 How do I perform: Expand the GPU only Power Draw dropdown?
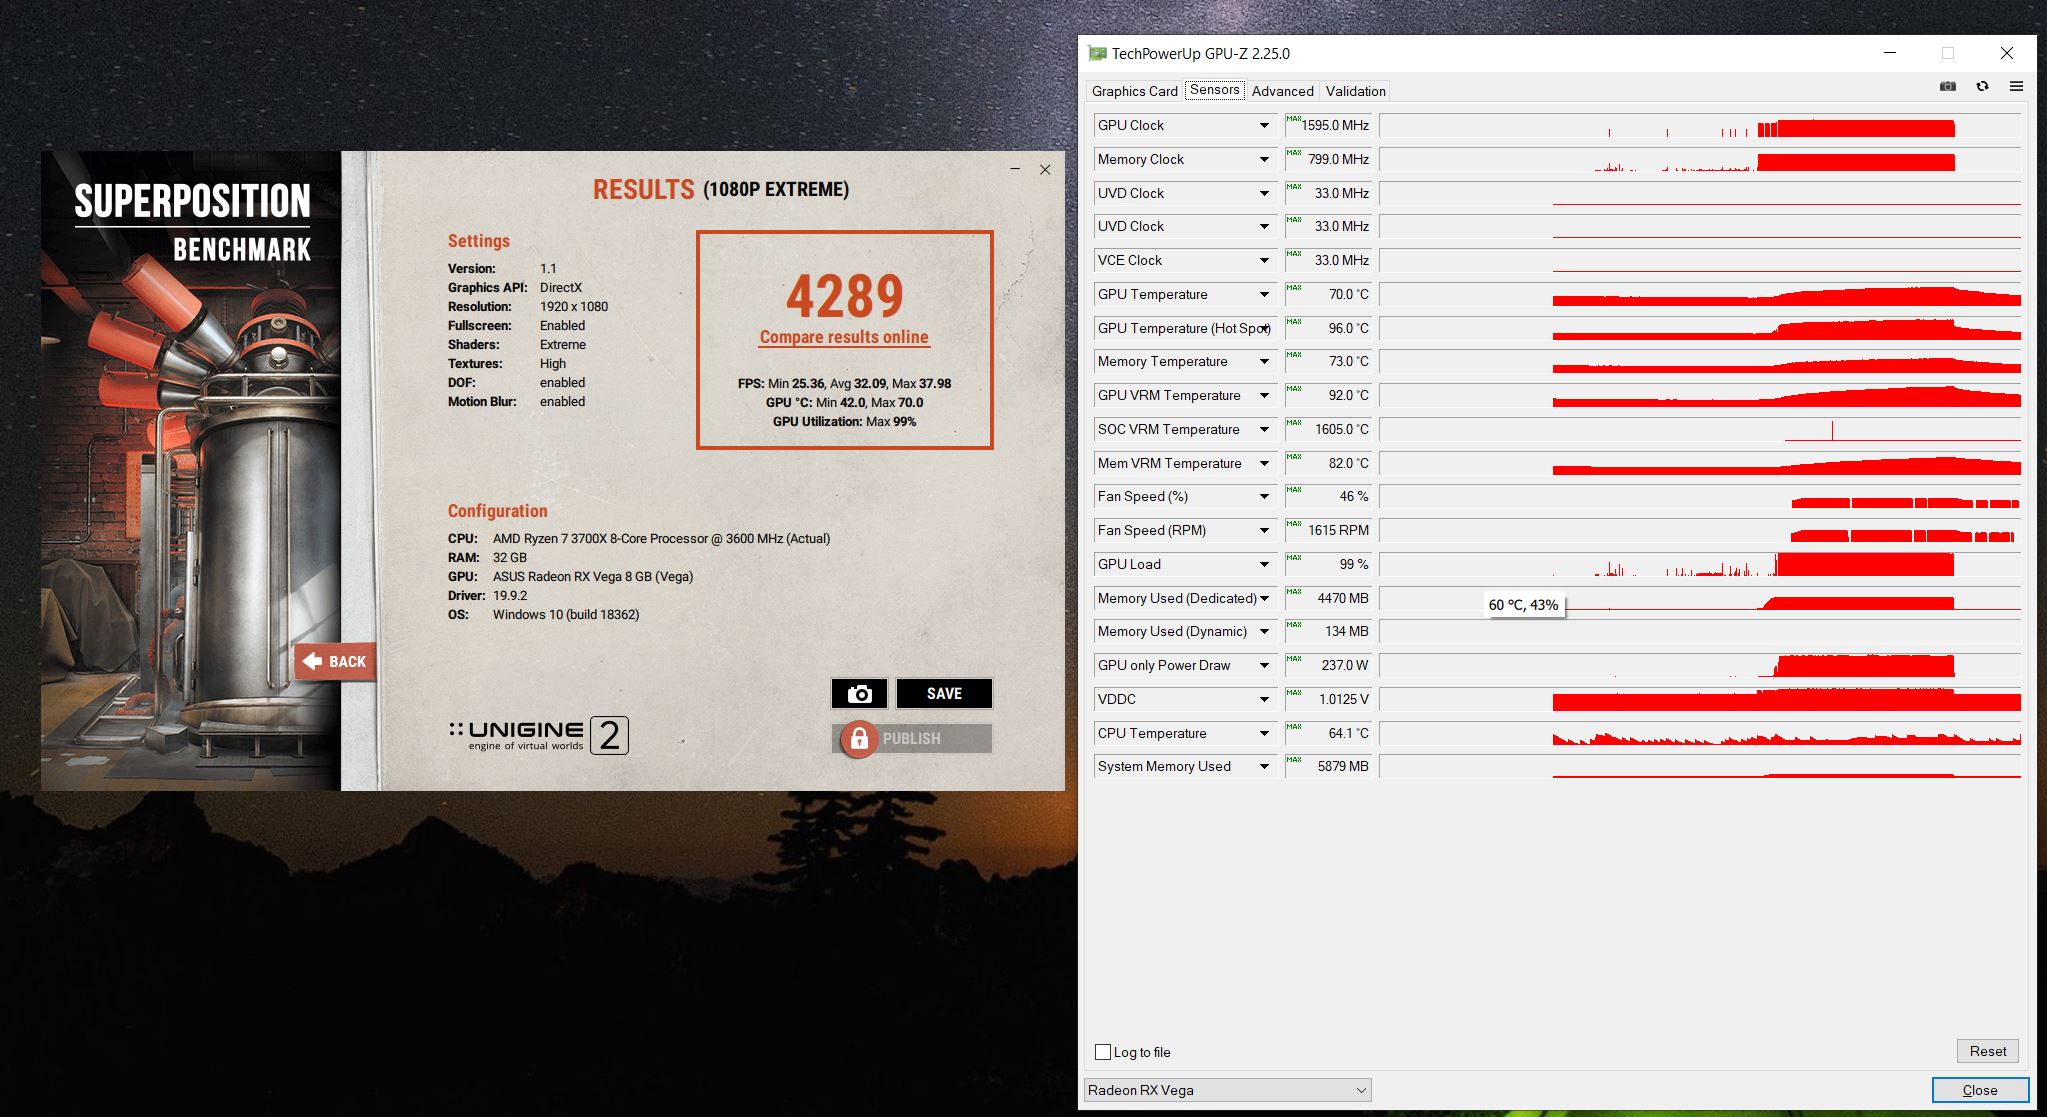1264,666
